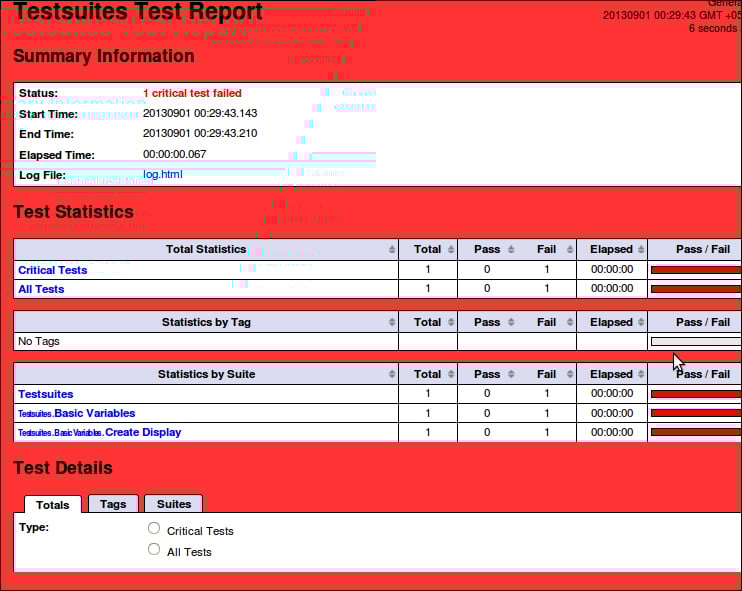Click the All Tests pass/fail bar
The image size is (742, 591).
tap(696, 289)
